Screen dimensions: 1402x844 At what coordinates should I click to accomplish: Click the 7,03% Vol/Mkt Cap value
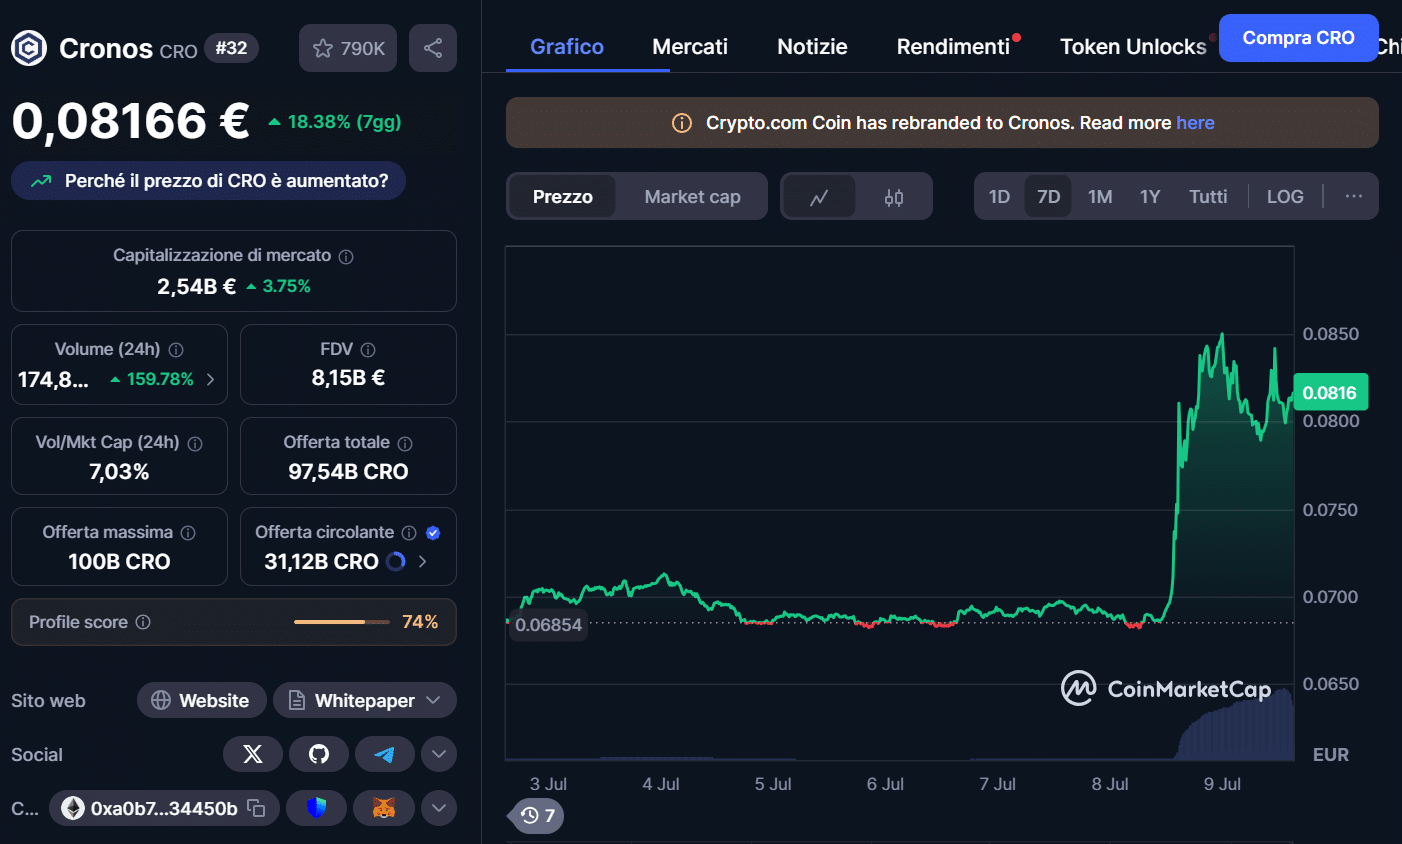[119, 472]
